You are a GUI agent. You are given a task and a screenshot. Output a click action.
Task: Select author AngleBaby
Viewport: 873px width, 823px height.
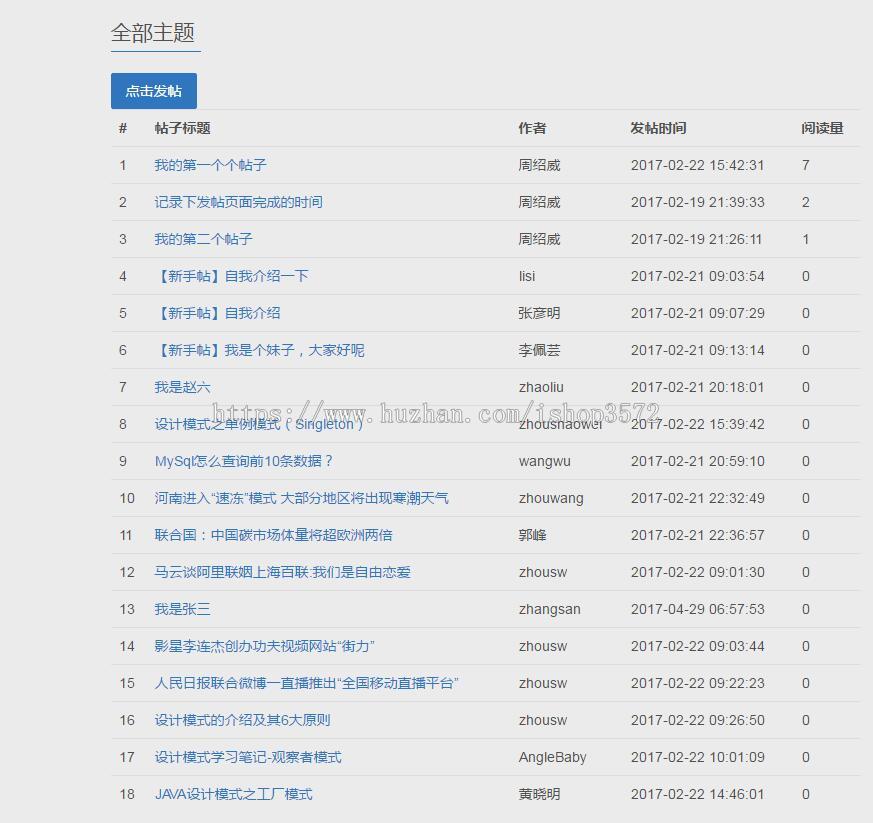pos(552,758)
